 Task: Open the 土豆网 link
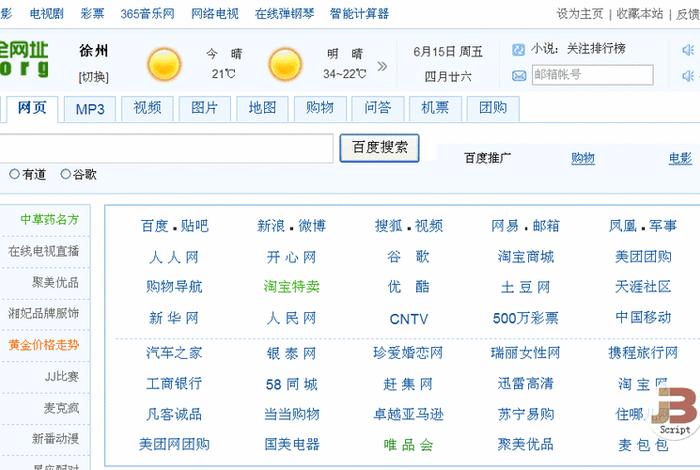tap(525, 287)
